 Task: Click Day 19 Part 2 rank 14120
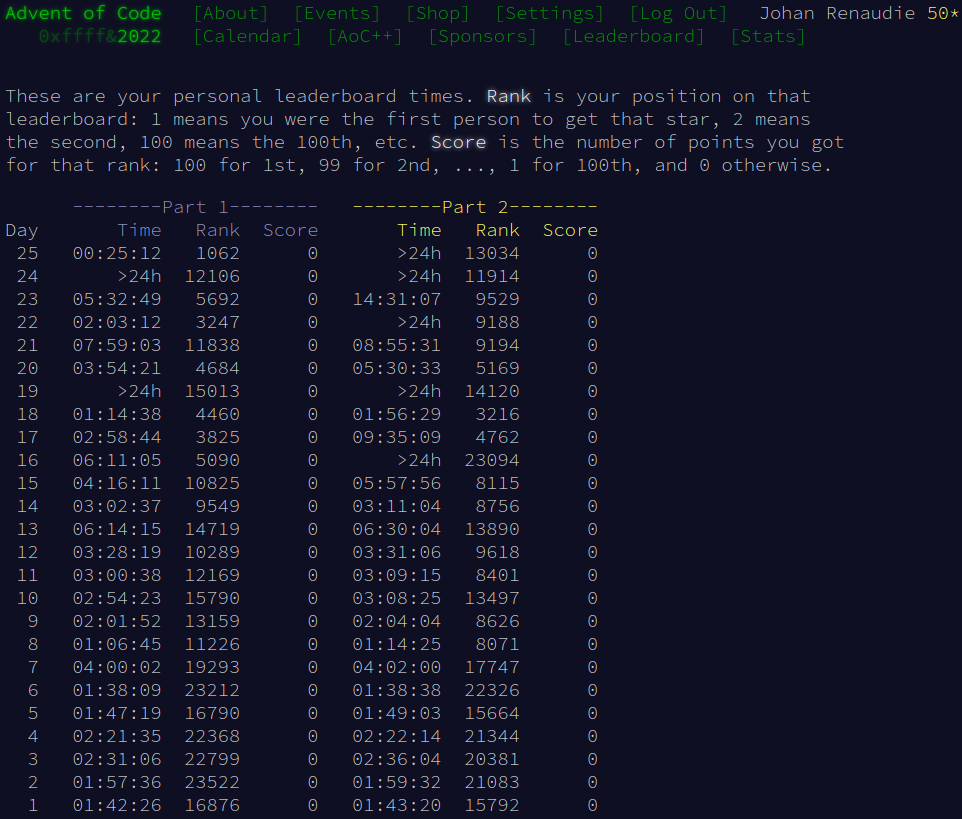492,391
